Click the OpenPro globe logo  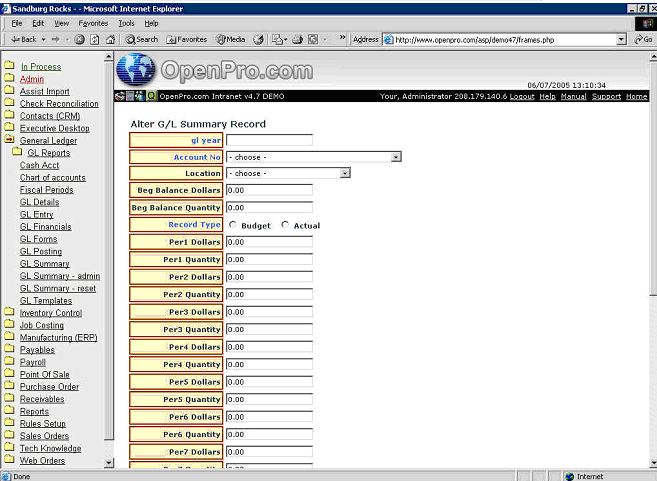click(x=136, y=70)
